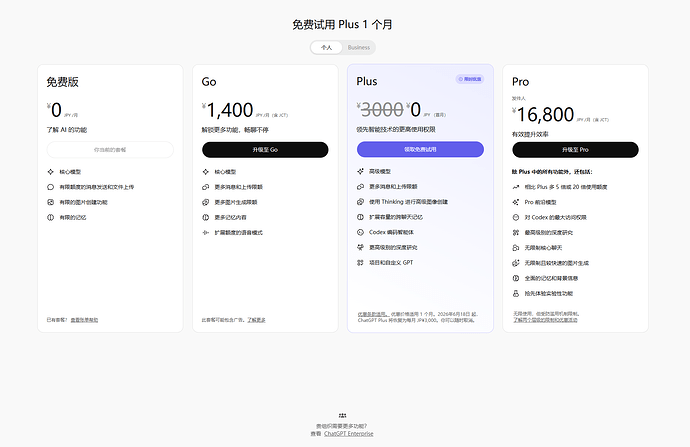Click the Codex 编码智能体 icon in Plus card
Viewport: 690px width, 447px height.
[x=360, y=232]
